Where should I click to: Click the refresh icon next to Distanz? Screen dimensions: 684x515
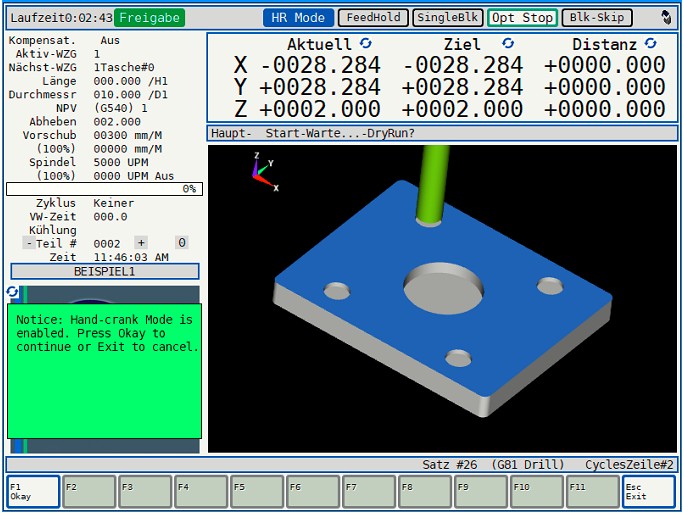tap(650, 43)
